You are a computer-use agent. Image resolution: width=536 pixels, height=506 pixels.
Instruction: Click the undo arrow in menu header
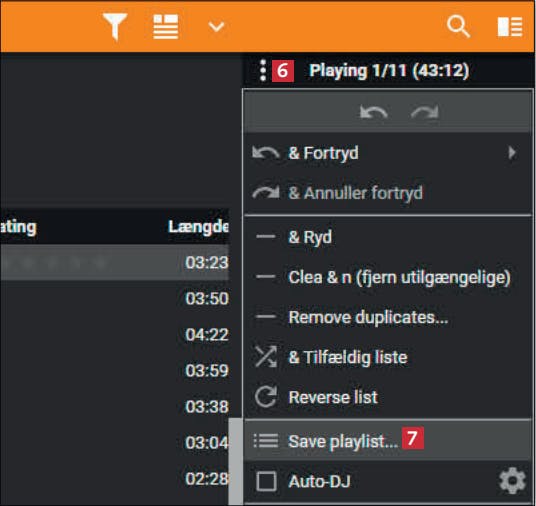[374, 112]
